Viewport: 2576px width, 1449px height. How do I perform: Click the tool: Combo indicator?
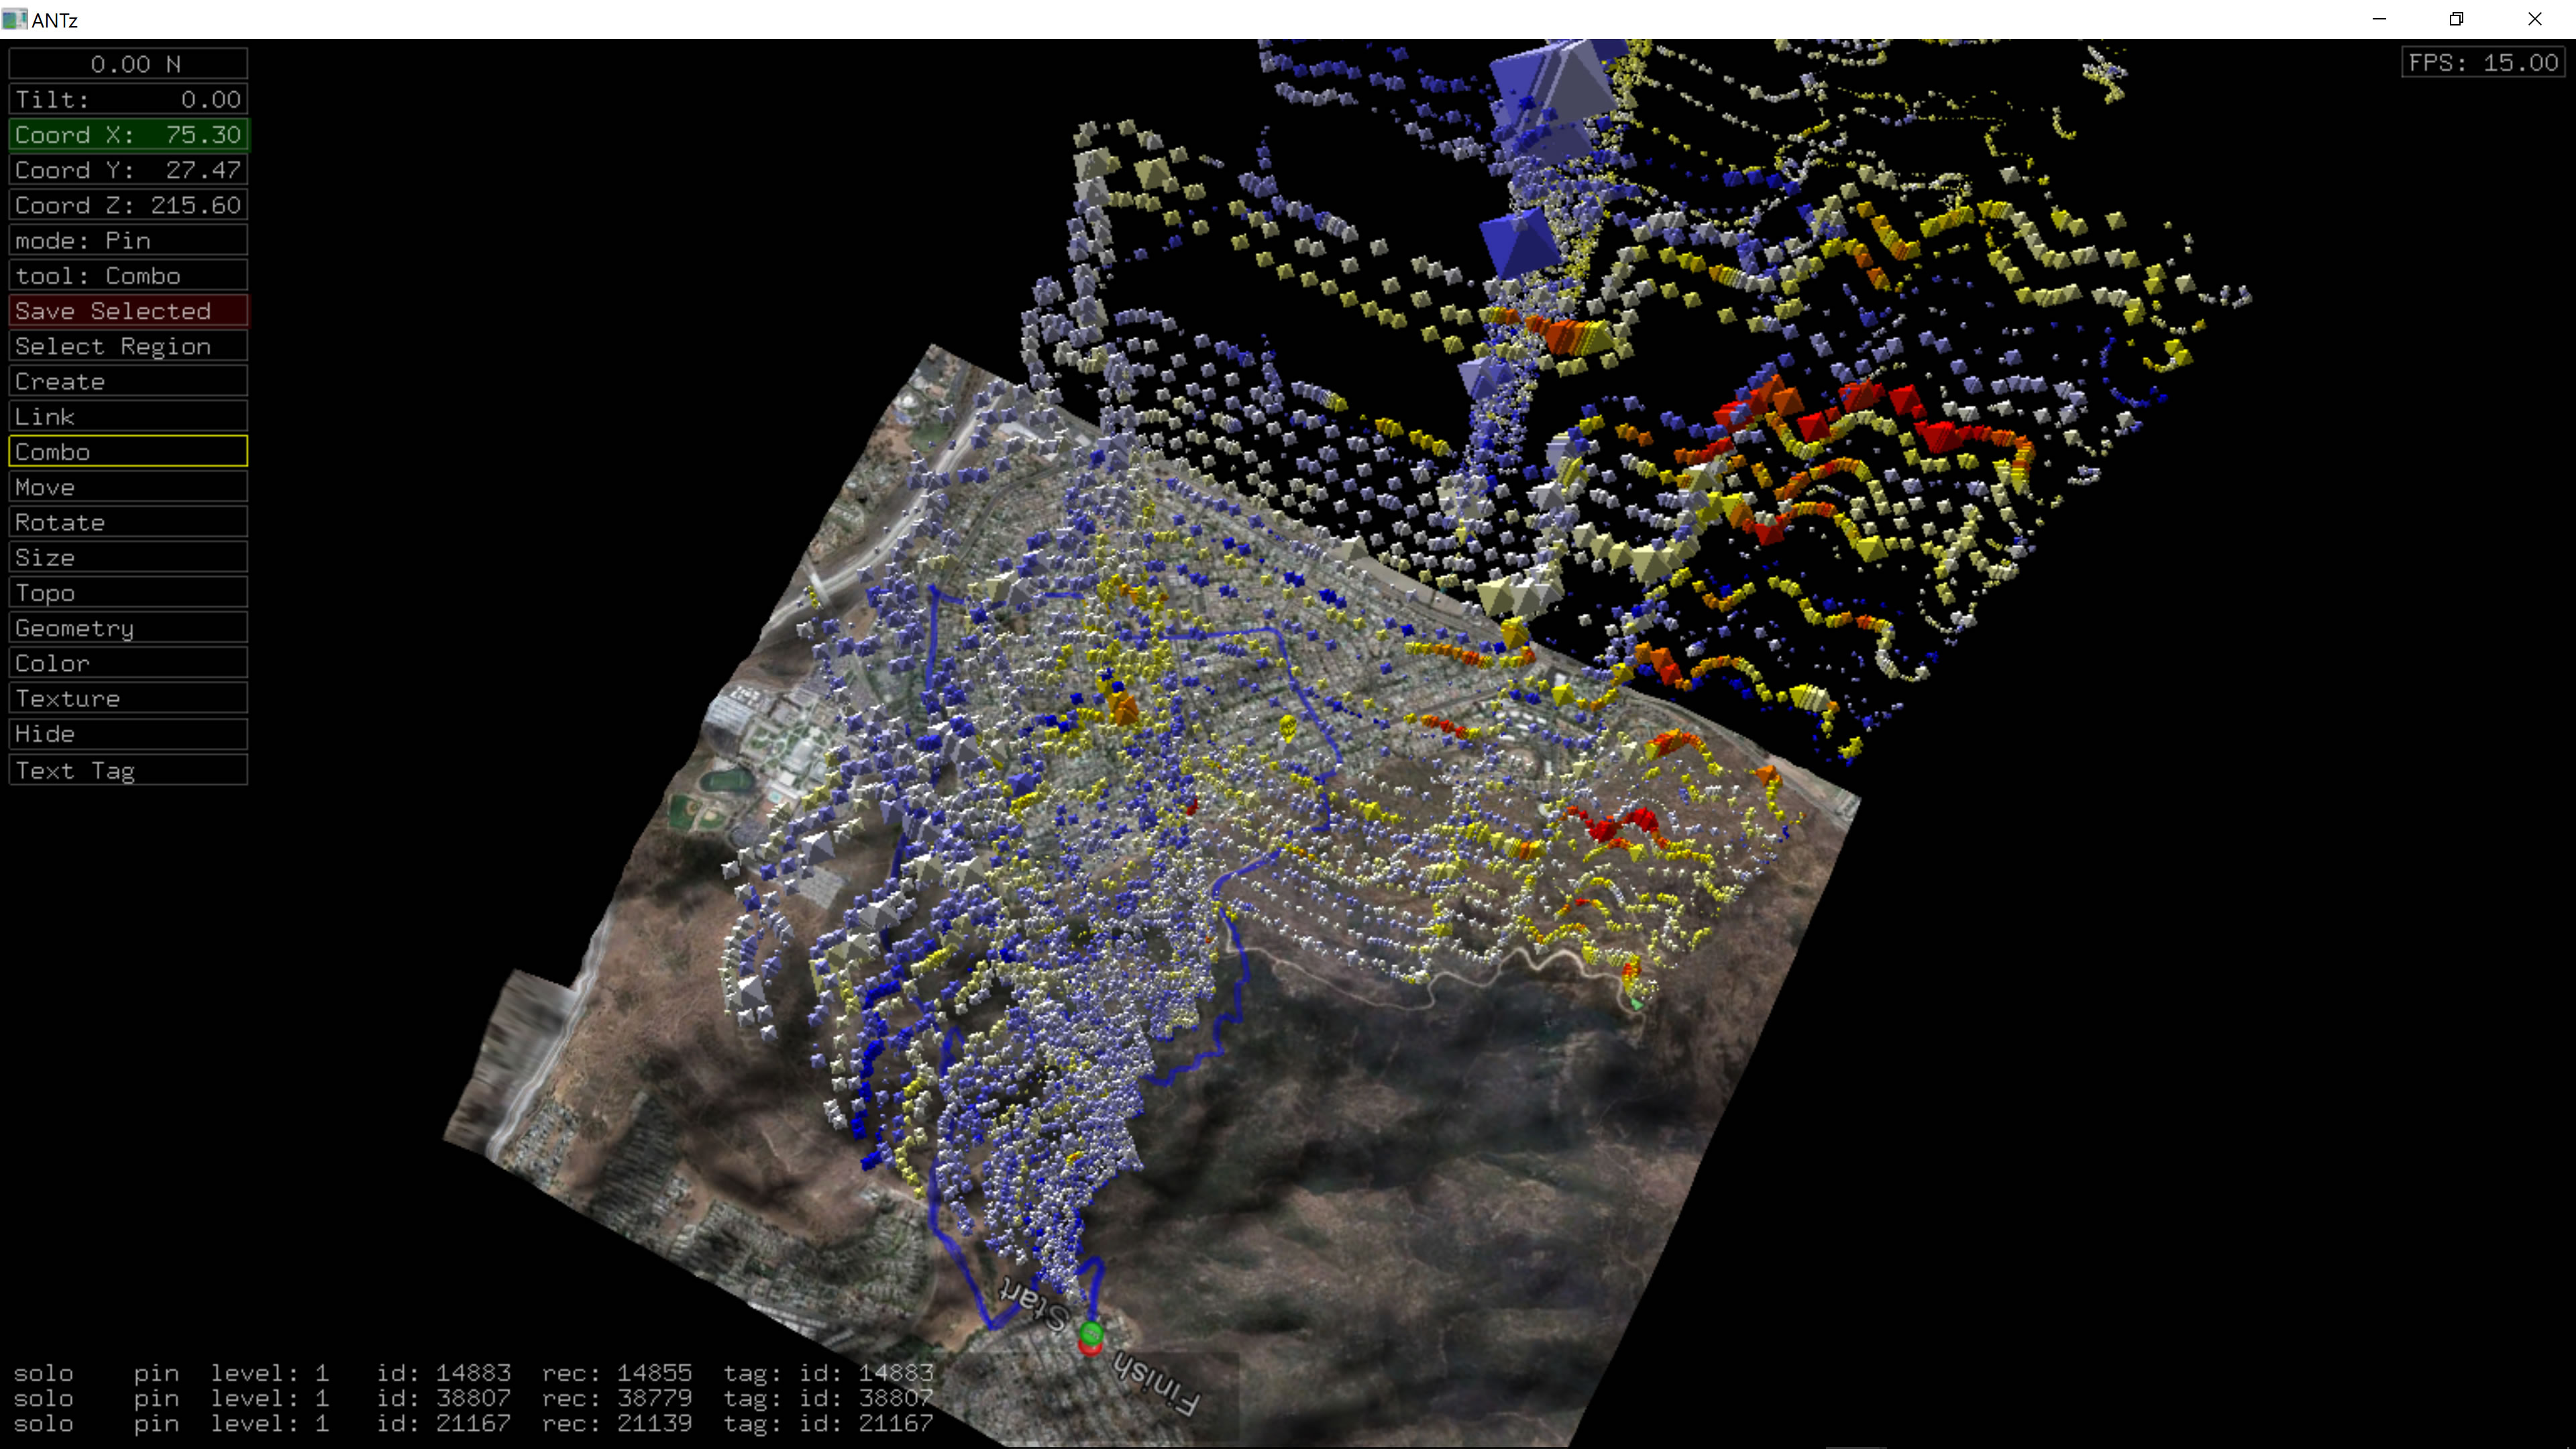(128, 276)
